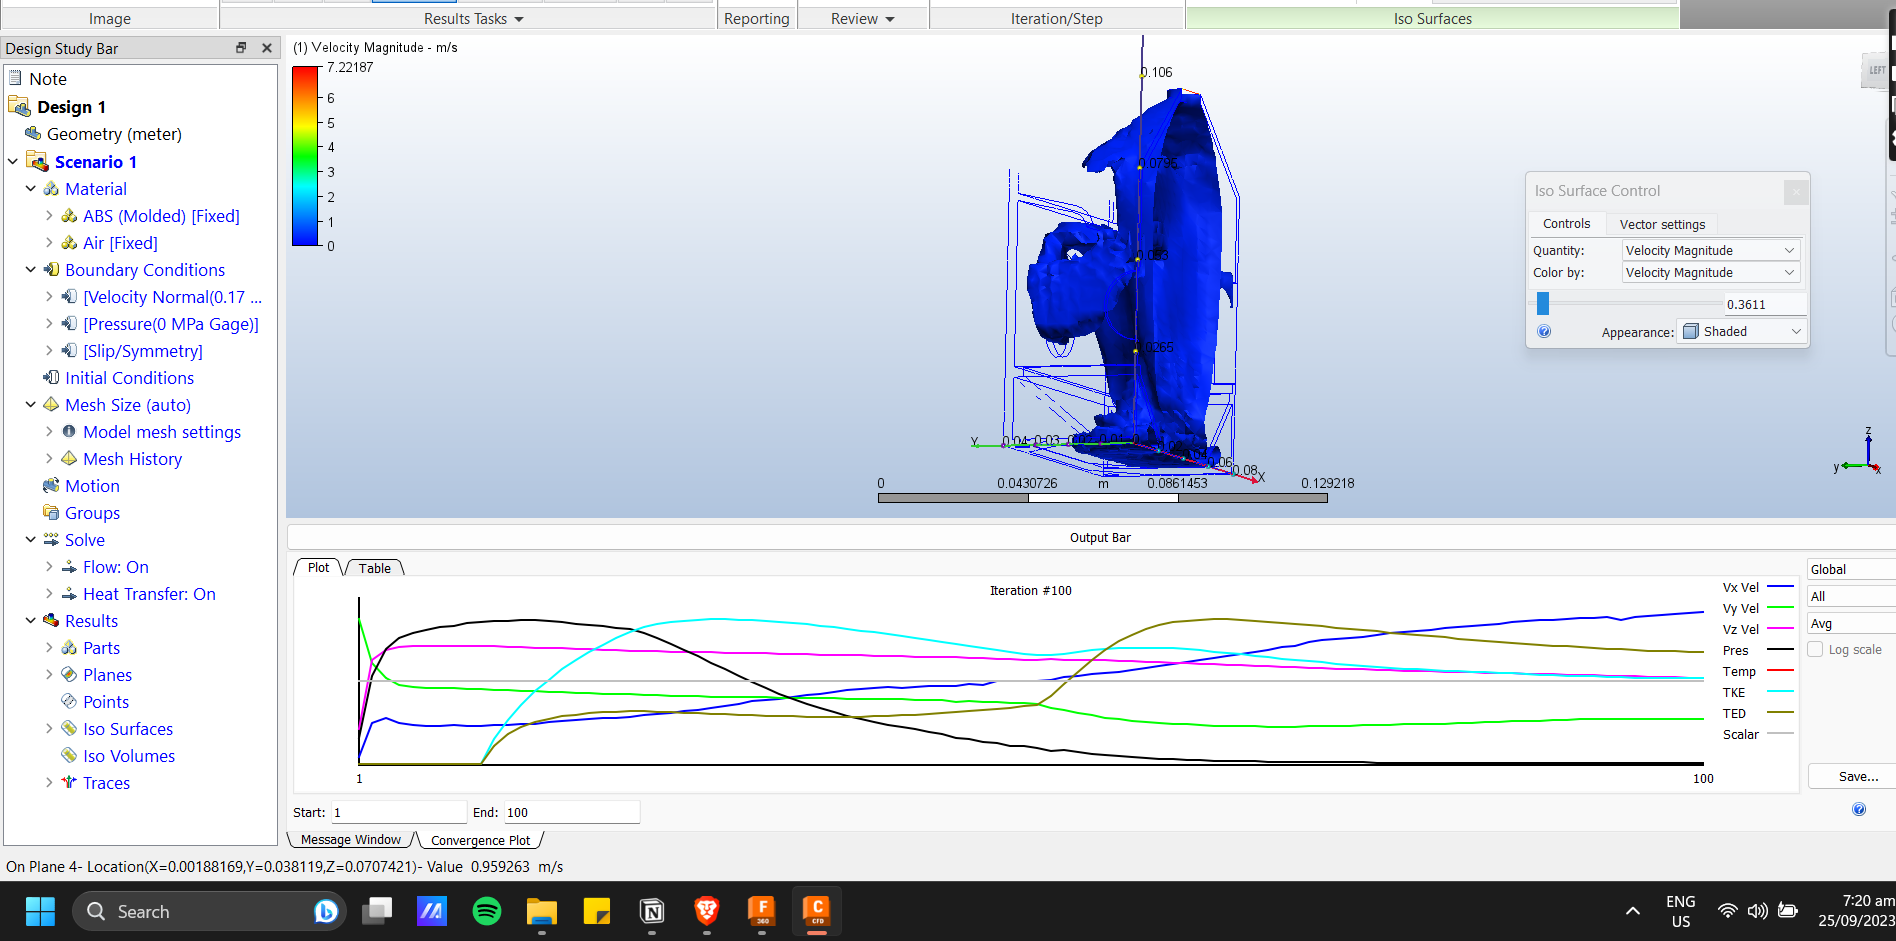Open Spotify from the taskbar
Screen dimensions: 1896x941
click(x=487, y=911)
